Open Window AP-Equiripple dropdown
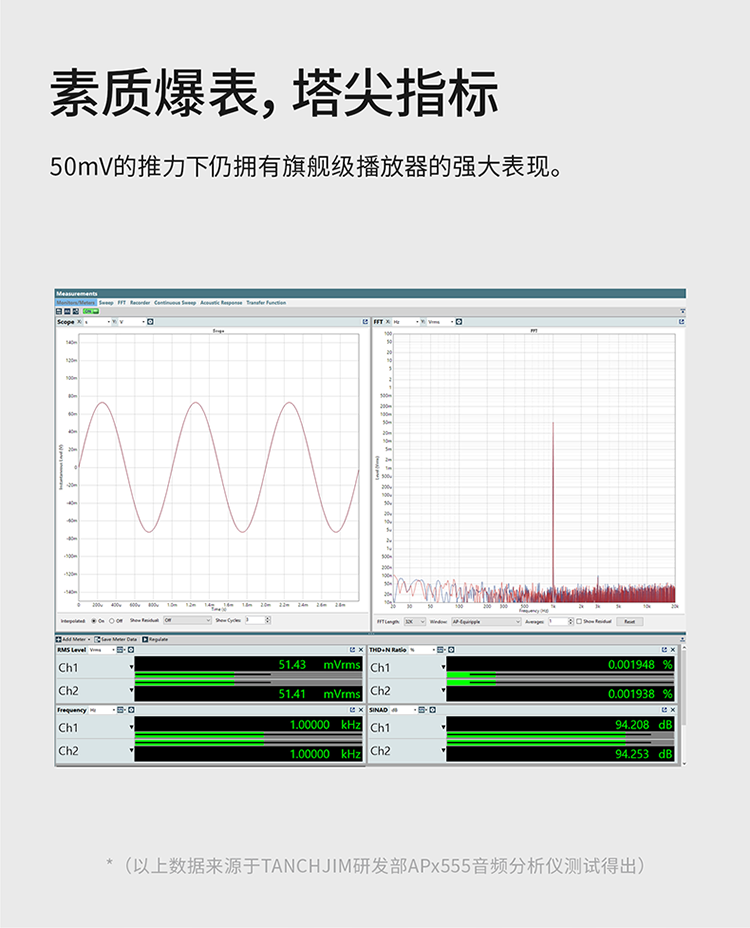Screen dimensions: 750x928 tap(486, 621)
